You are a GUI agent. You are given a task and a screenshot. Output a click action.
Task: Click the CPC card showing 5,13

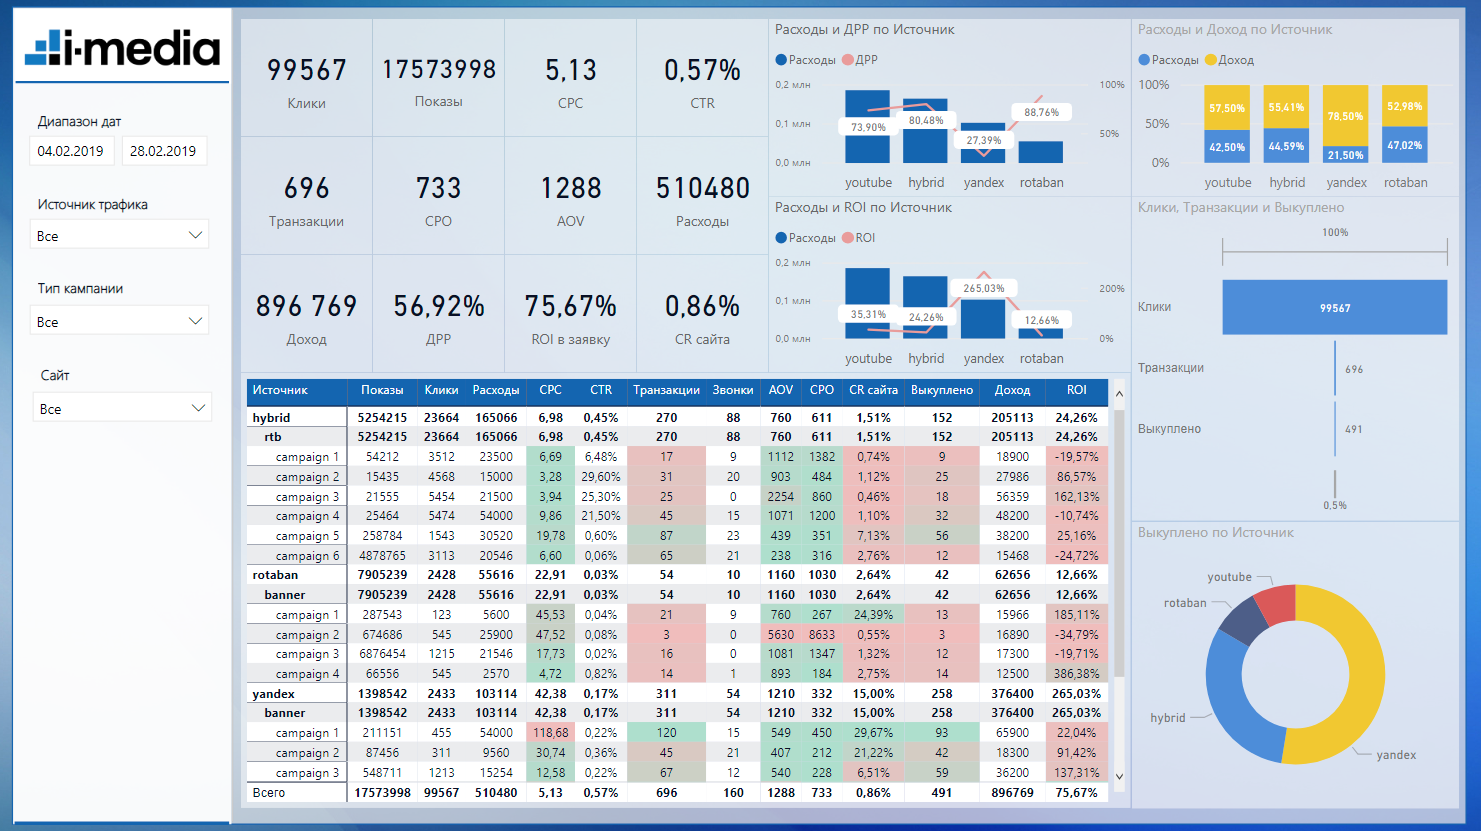click(x=571, y=80)
